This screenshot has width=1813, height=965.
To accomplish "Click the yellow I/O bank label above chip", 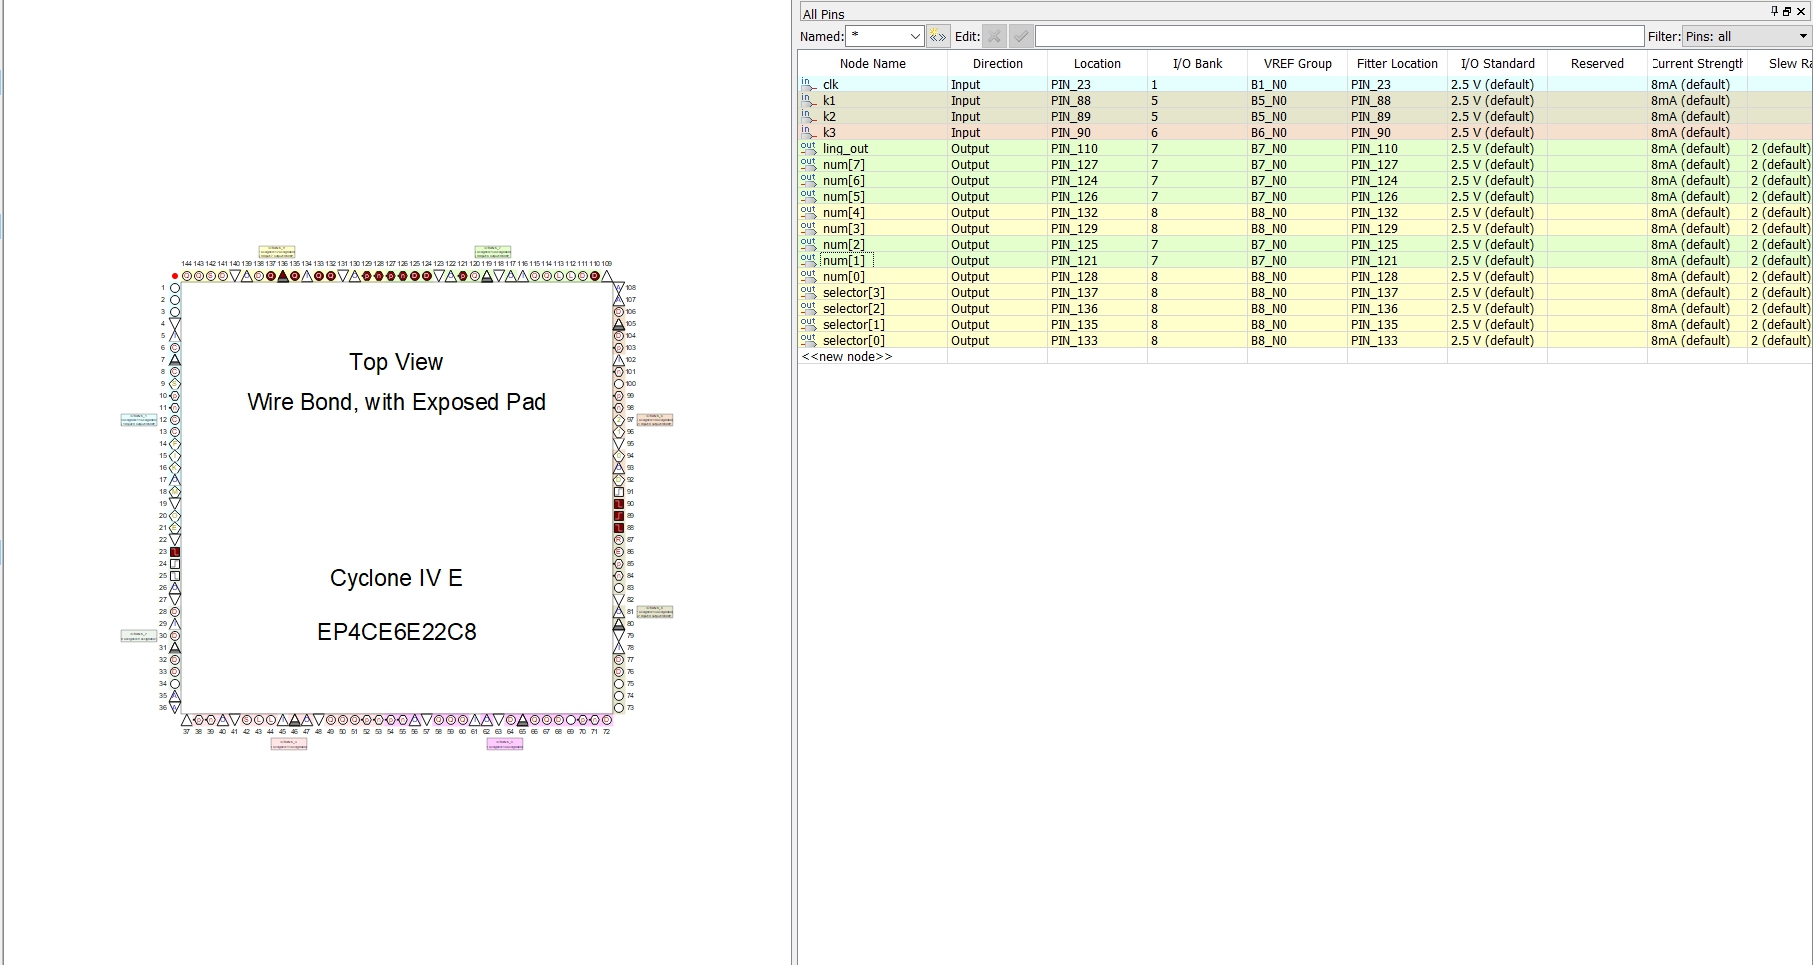I will (277, 251).
